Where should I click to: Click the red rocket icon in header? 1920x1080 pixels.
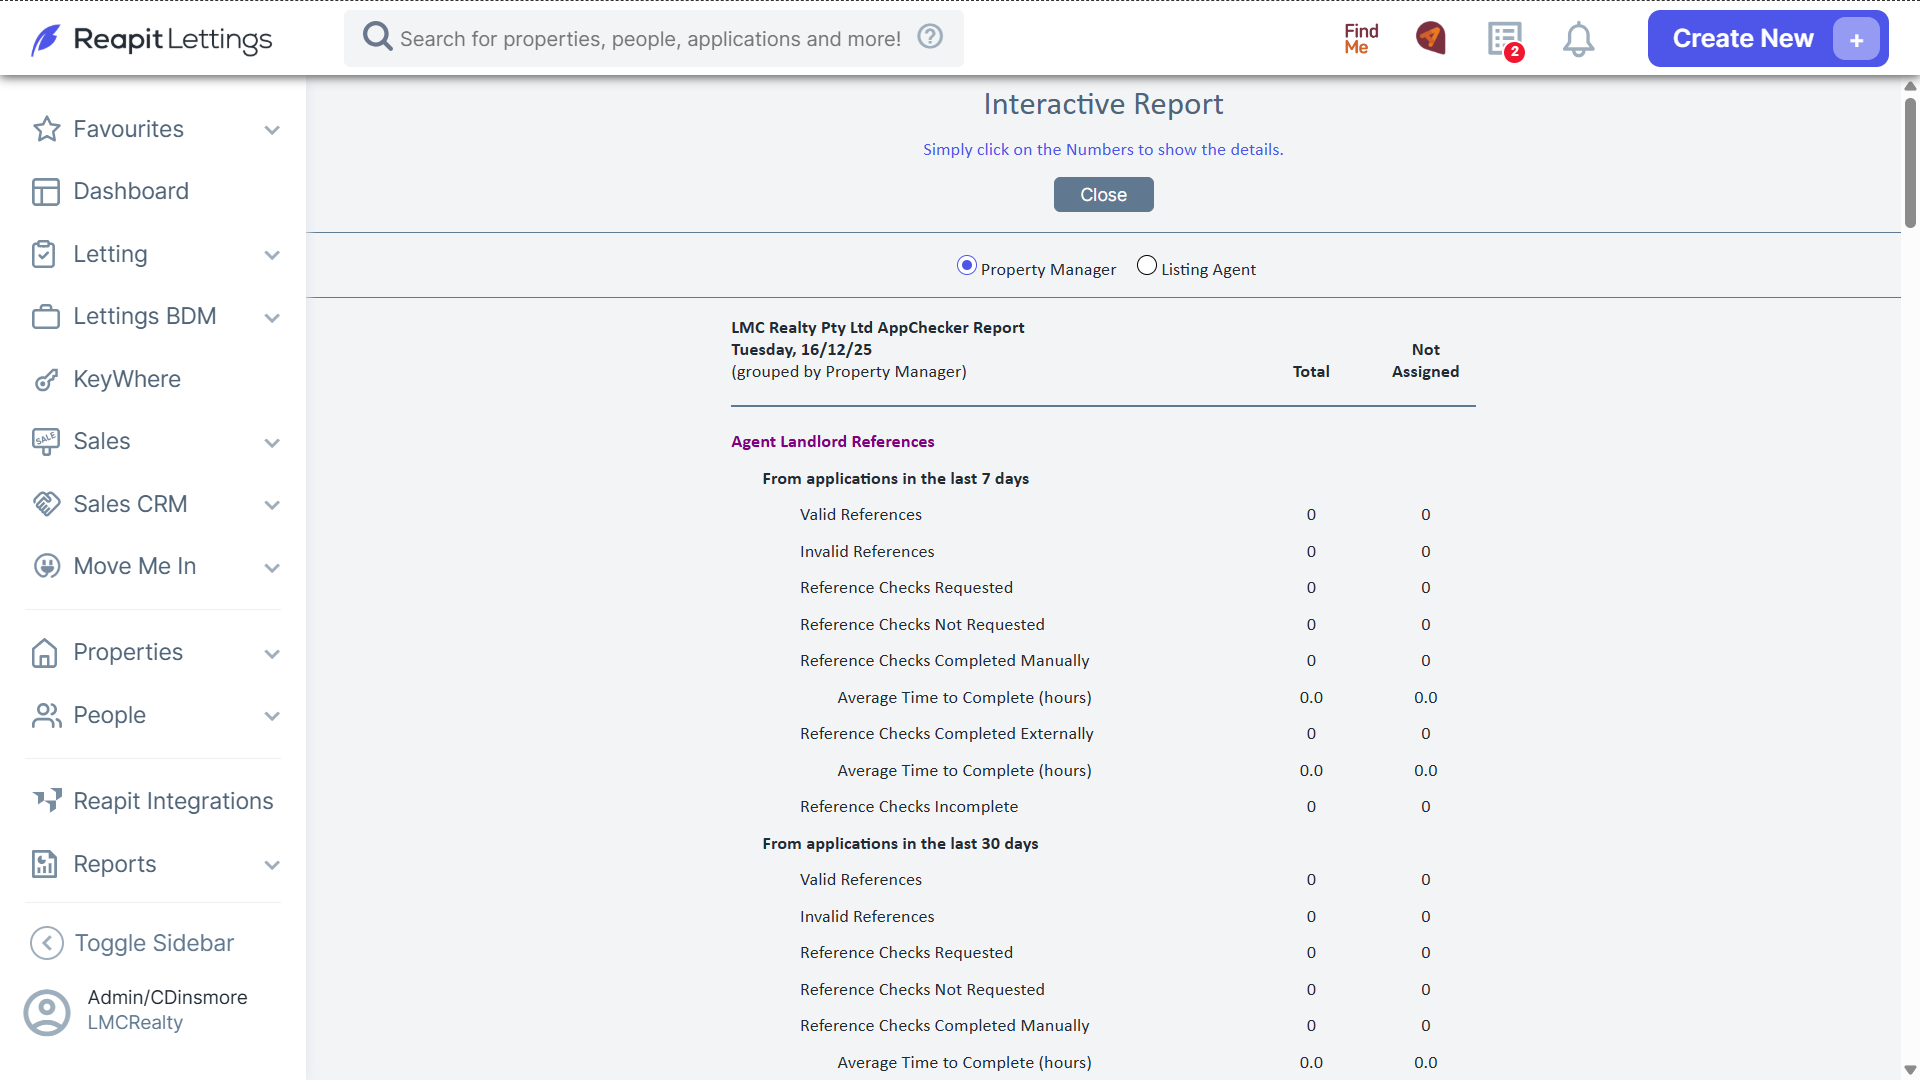1431,39
